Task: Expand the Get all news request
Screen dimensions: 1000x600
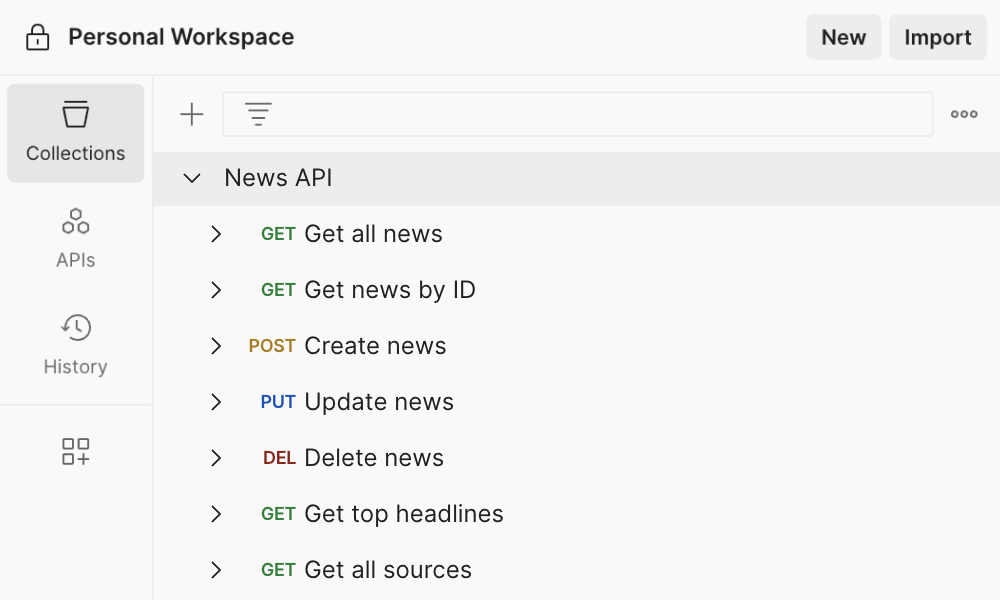Action: coord(216,234)
